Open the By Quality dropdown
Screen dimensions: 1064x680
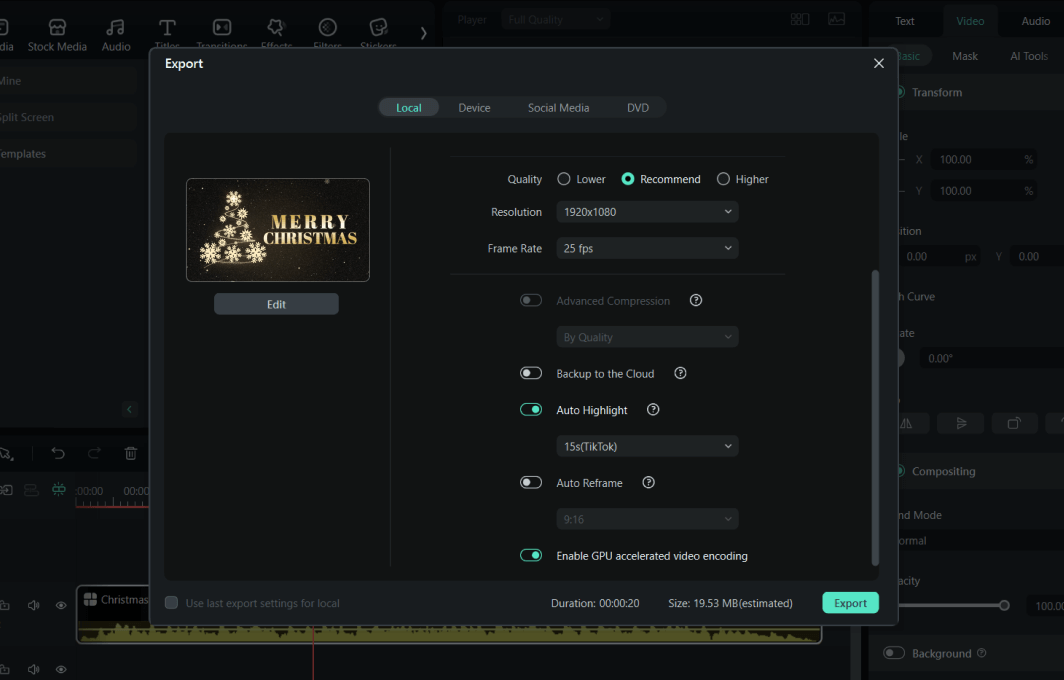point(647,337)
